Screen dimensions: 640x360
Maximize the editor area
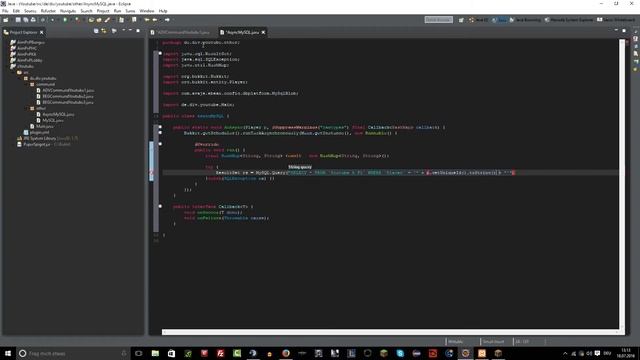coord(624,31)
